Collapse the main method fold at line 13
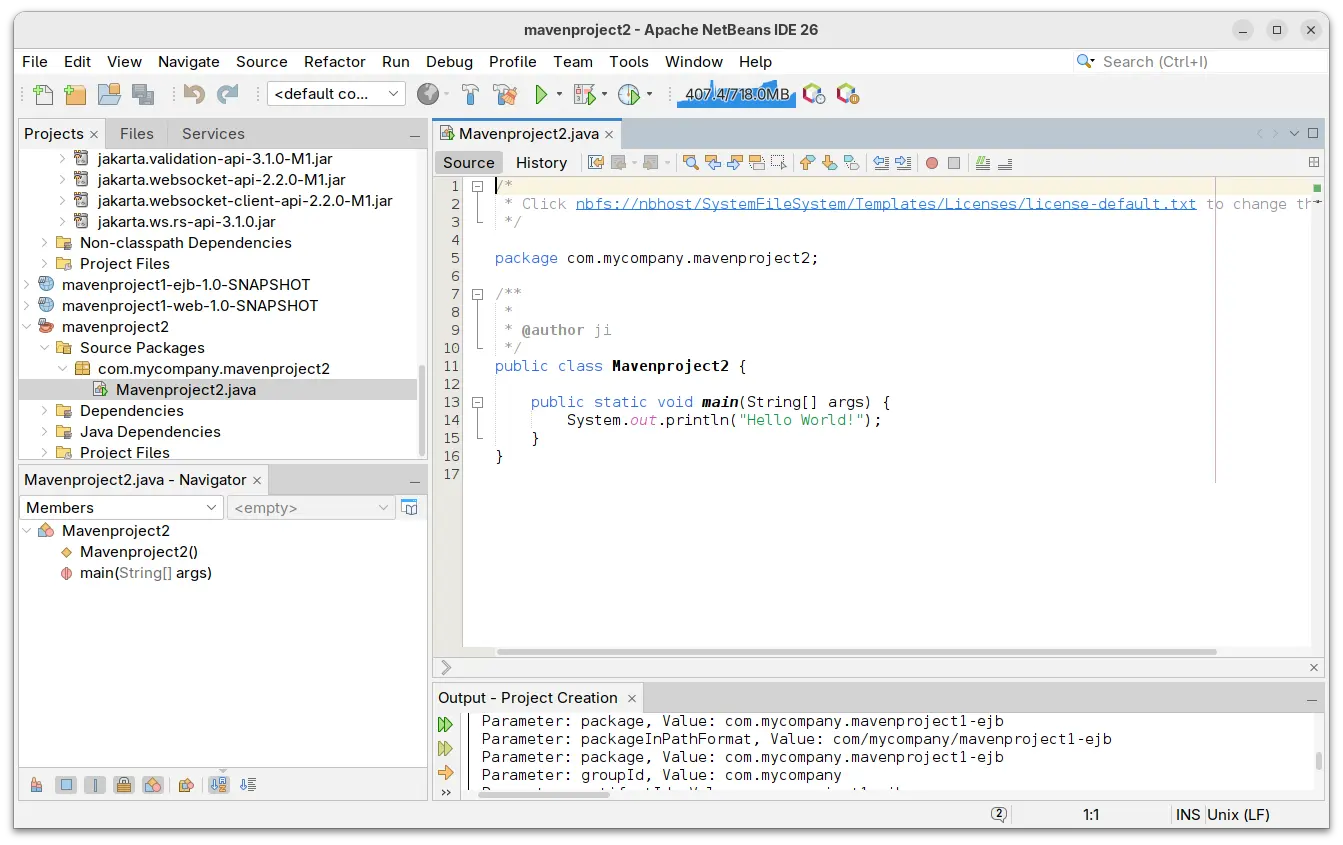Viewport: 1343px width, 845px height. 478,402
